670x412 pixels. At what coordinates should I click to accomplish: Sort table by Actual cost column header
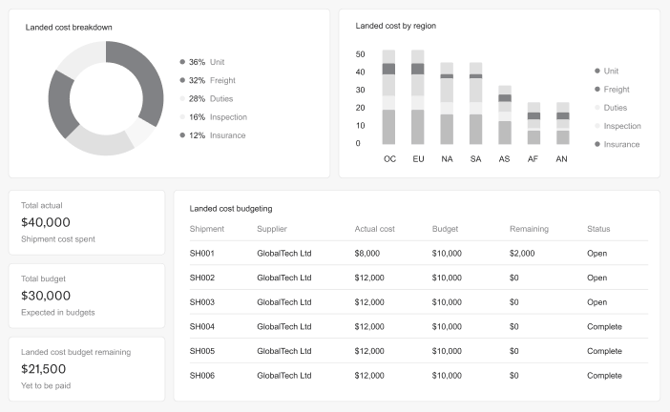click(x=375, y=229)
